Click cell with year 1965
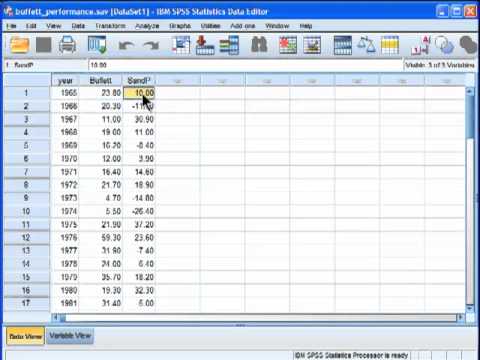Viewport: 480px width, 360px height. [x=65, y=93]
